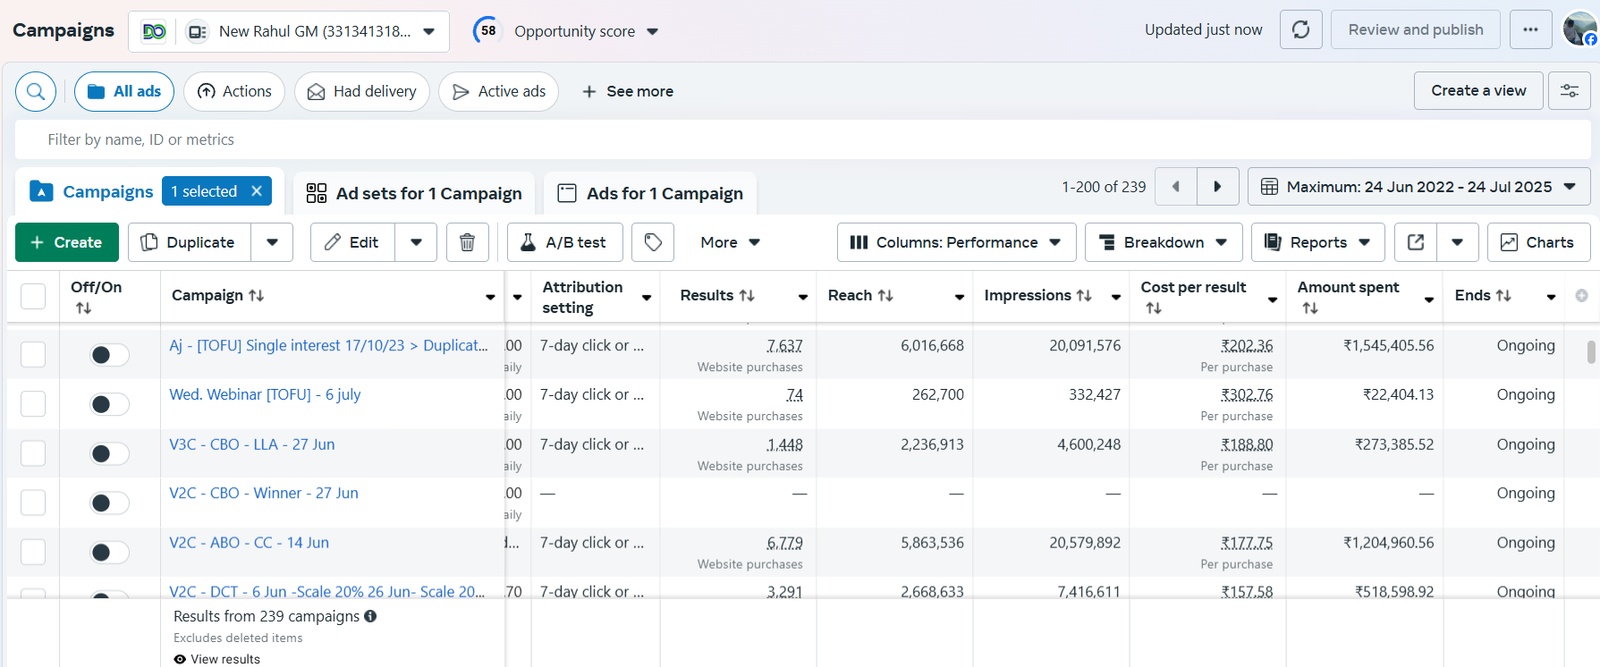Click the refresh data icon
This screenshot has width=1600, height=667.
click(x=1300, y=30)
